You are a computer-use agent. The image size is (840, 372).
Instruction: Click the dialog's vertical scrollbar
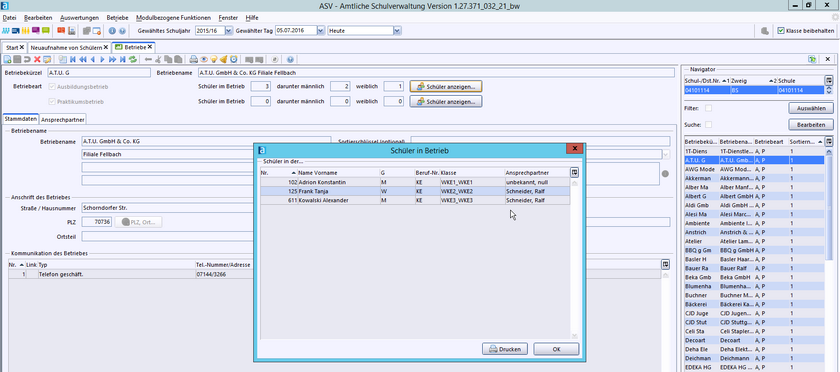click(574, 259)
